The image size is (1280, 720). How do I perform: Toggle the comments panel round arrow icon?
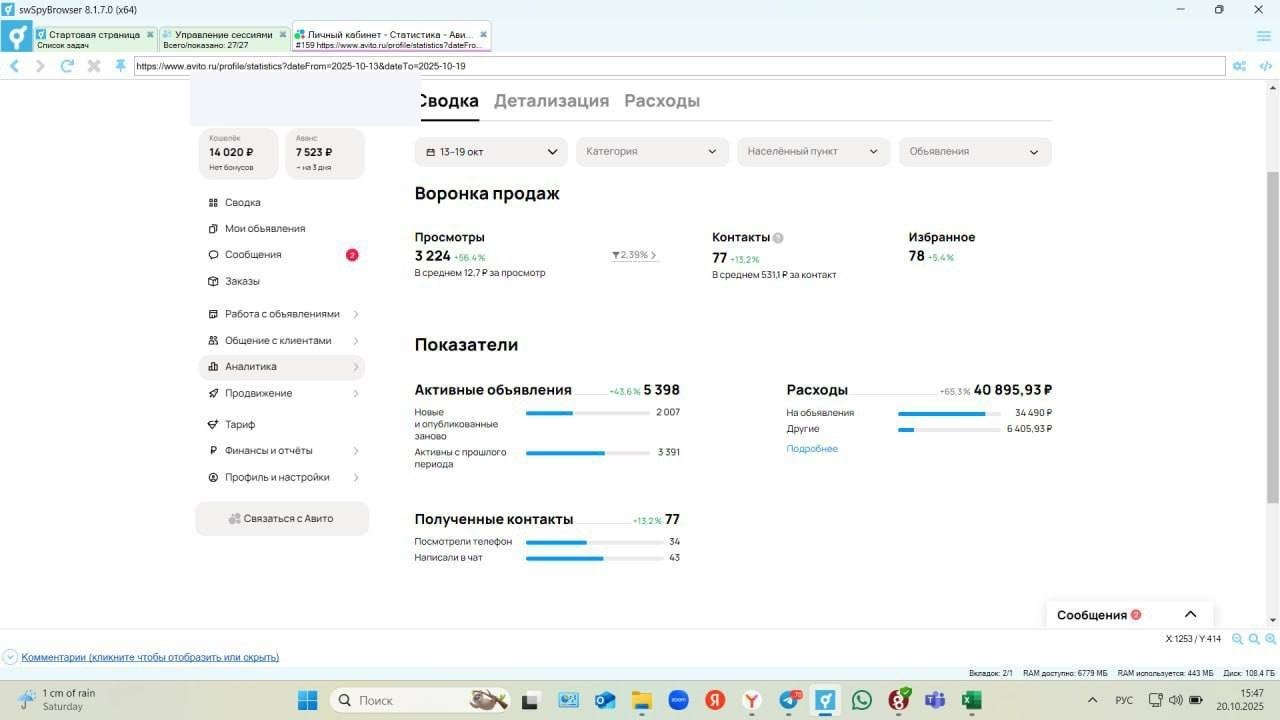coord(10,658)
